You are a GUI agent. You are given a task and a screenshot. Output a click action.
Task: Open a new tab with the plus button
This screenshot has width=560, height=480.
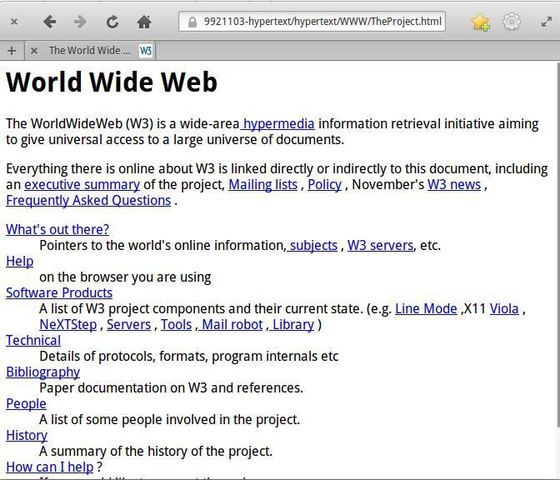click(x=12, y=51)
